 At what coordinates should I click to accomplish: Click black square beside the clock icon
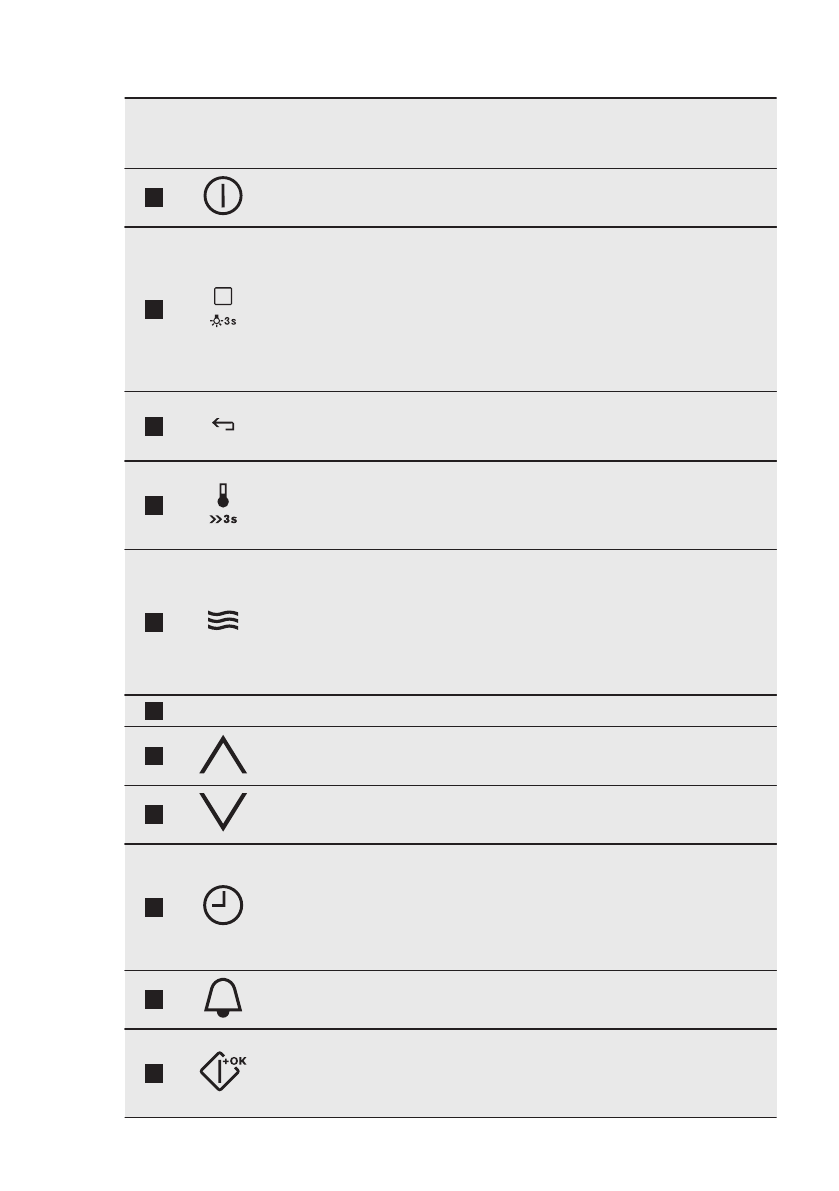click(x=153, y=906)
